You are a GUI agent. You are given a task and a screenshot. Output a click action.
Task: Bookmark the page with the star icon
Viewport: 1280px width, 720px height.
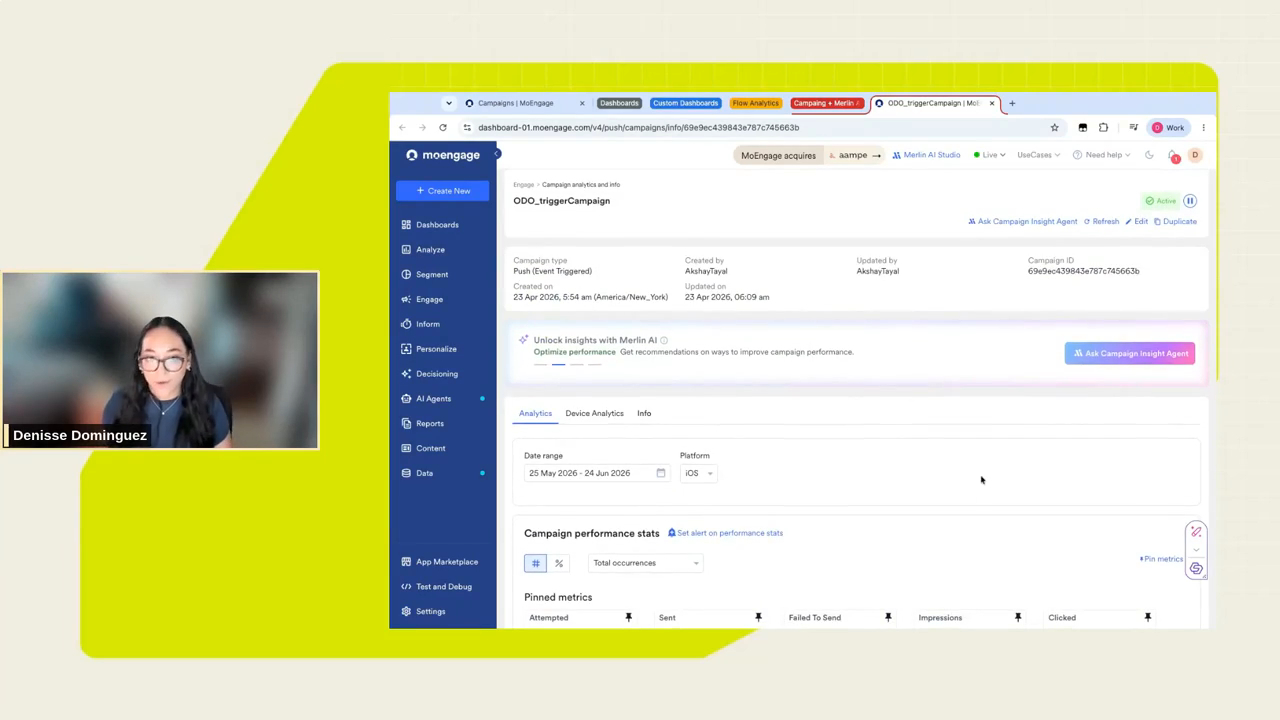1054,128
